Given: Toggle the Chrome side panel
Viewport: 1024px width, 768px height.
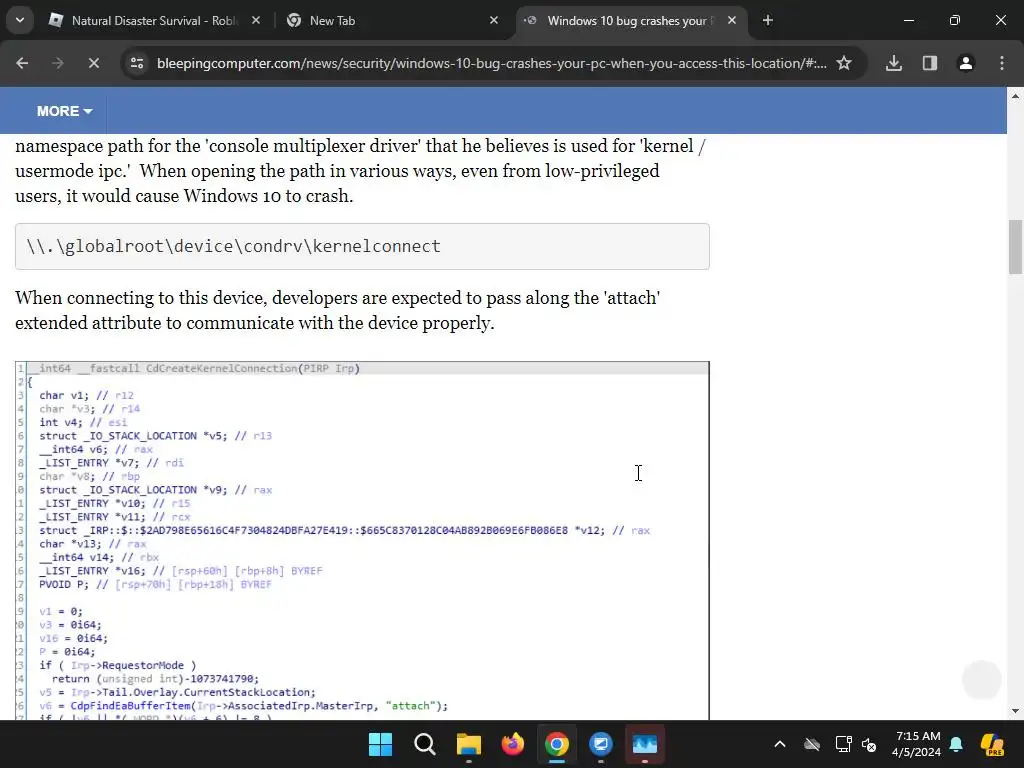Looking at the screenshot, I should click(930, 63).
